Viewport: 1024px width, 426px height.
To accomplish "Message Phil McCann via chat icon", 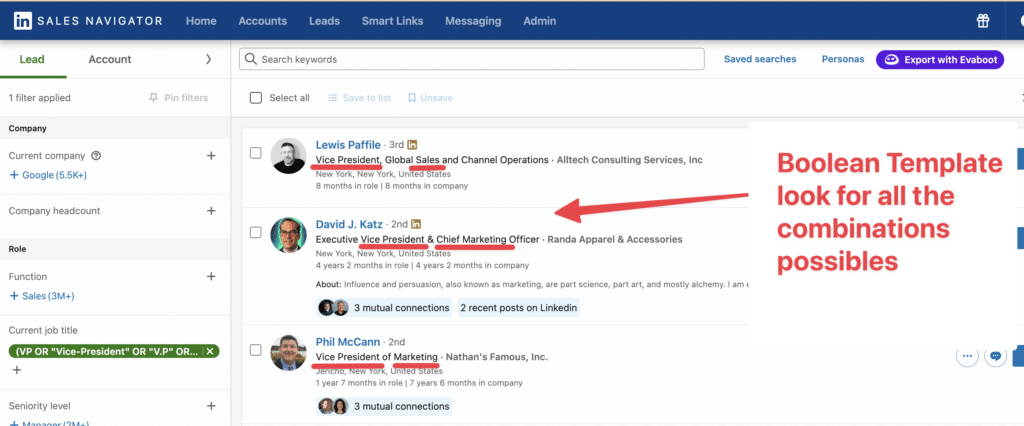I will [x=995, y=356].
